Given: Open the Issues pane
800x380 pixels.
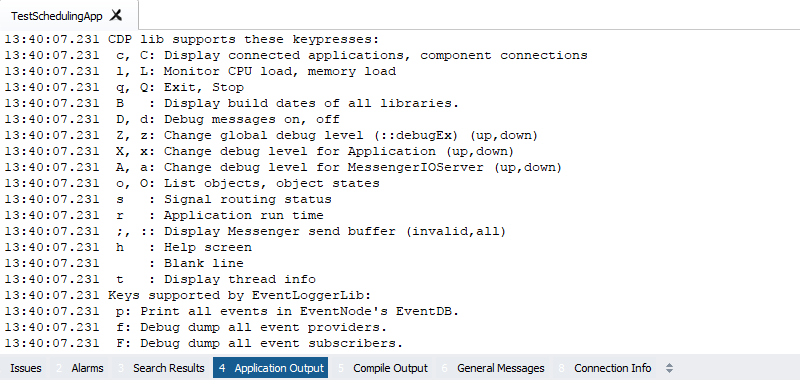Looking at the screenshot, I should tap(26, 368).
